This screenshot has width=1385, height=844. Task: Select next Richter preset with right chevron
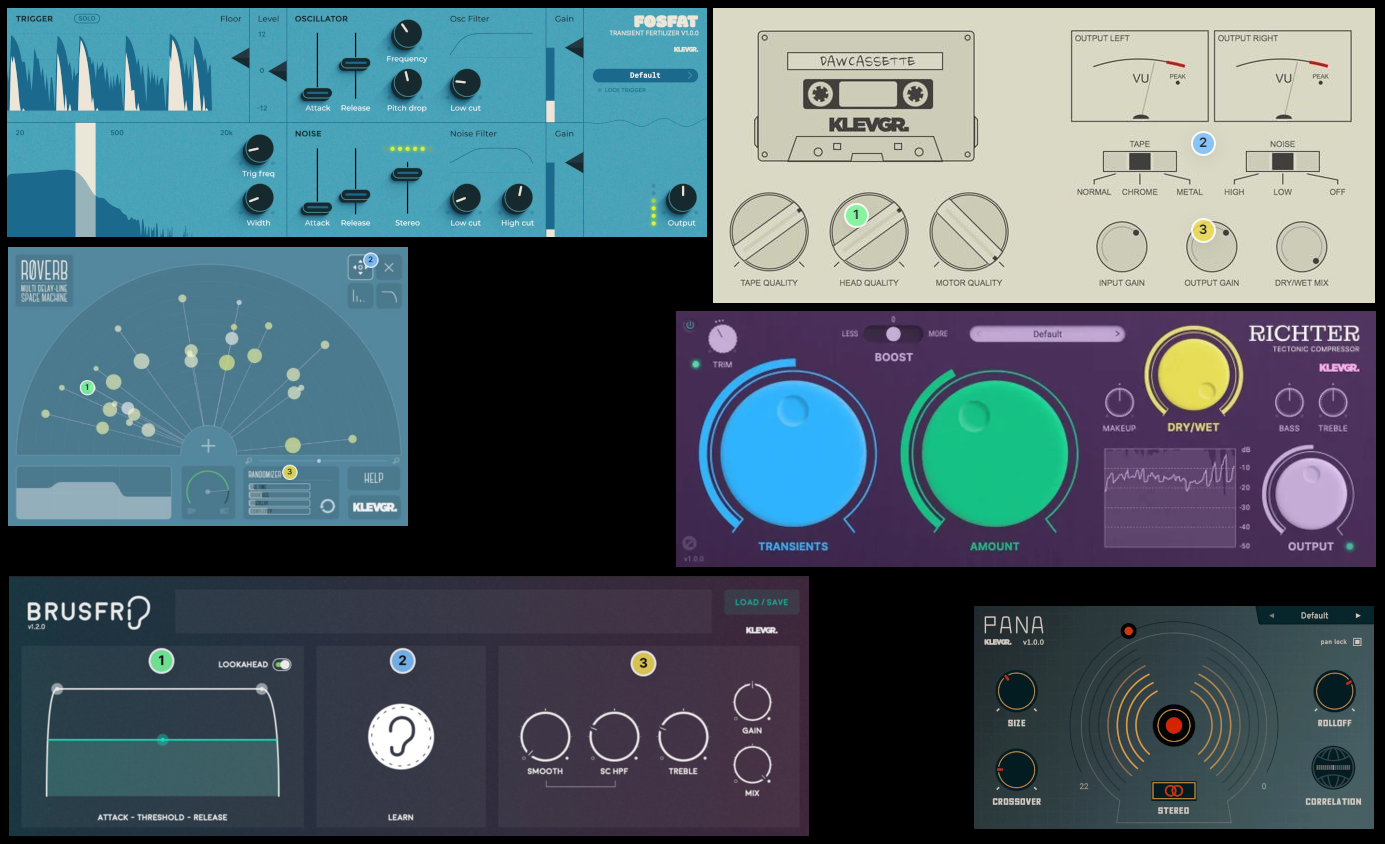(x=1116, y=334)
